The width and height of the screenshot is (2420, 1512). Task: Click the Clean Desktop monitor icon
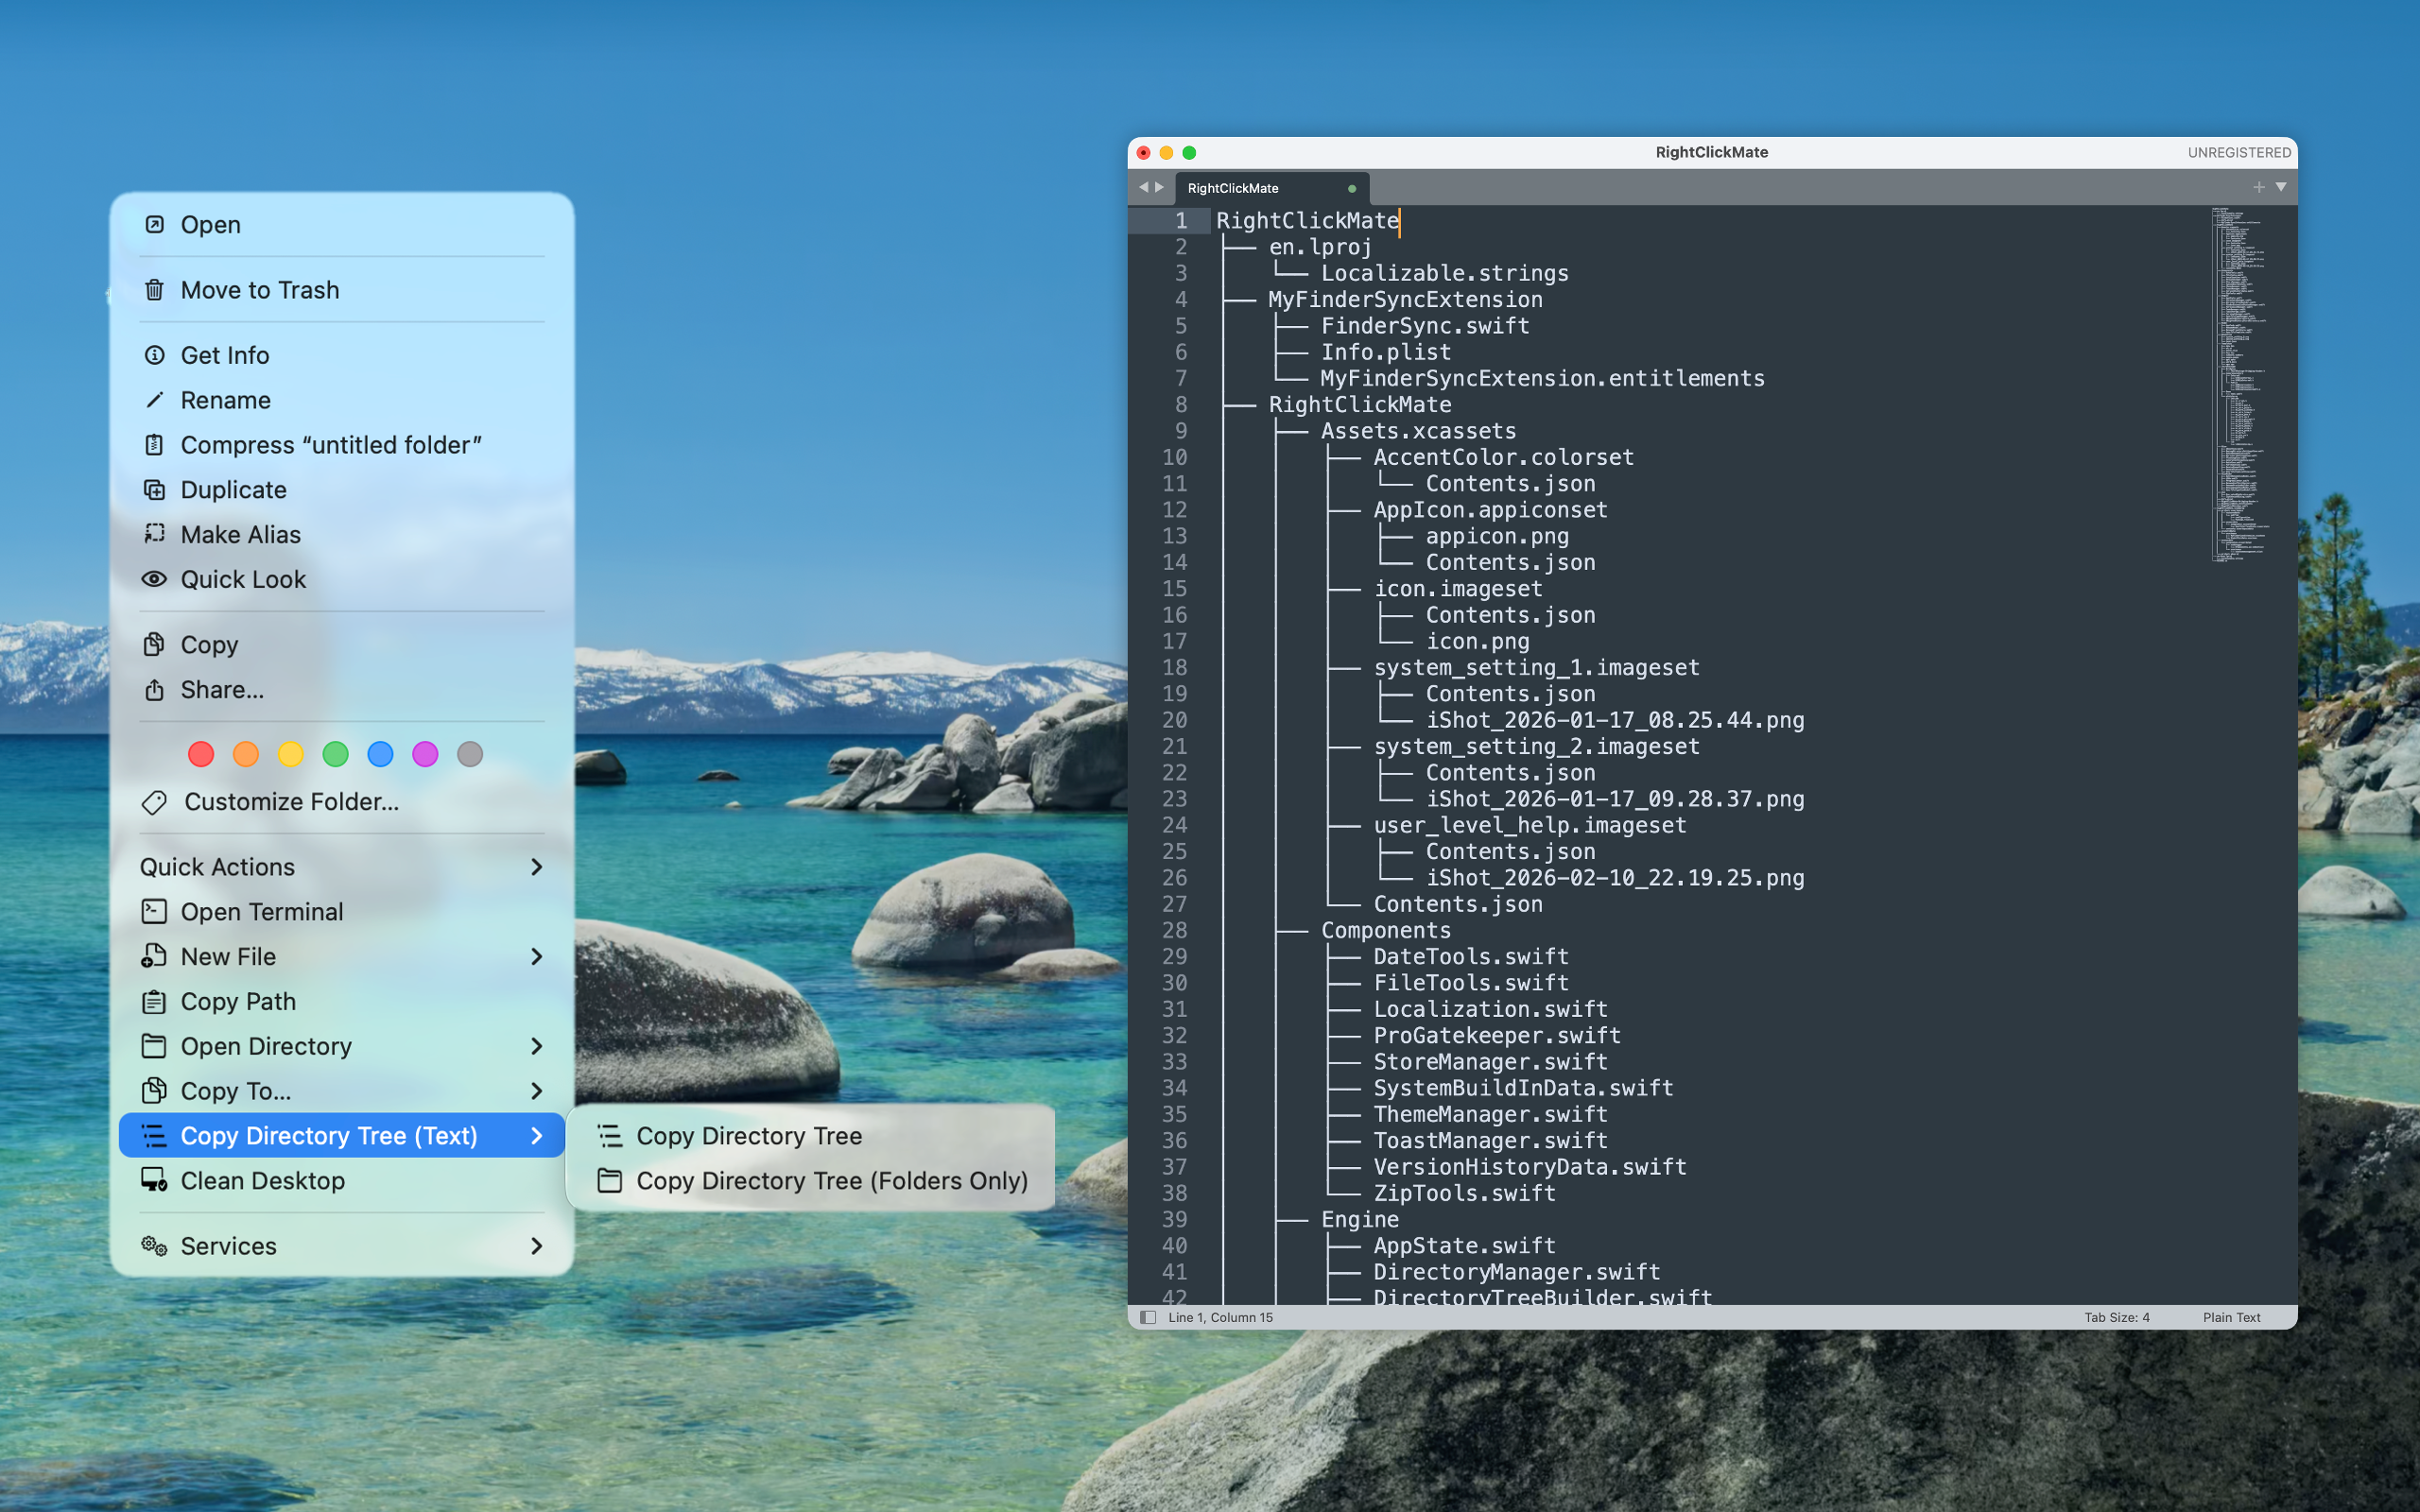tap(154, 1180)
